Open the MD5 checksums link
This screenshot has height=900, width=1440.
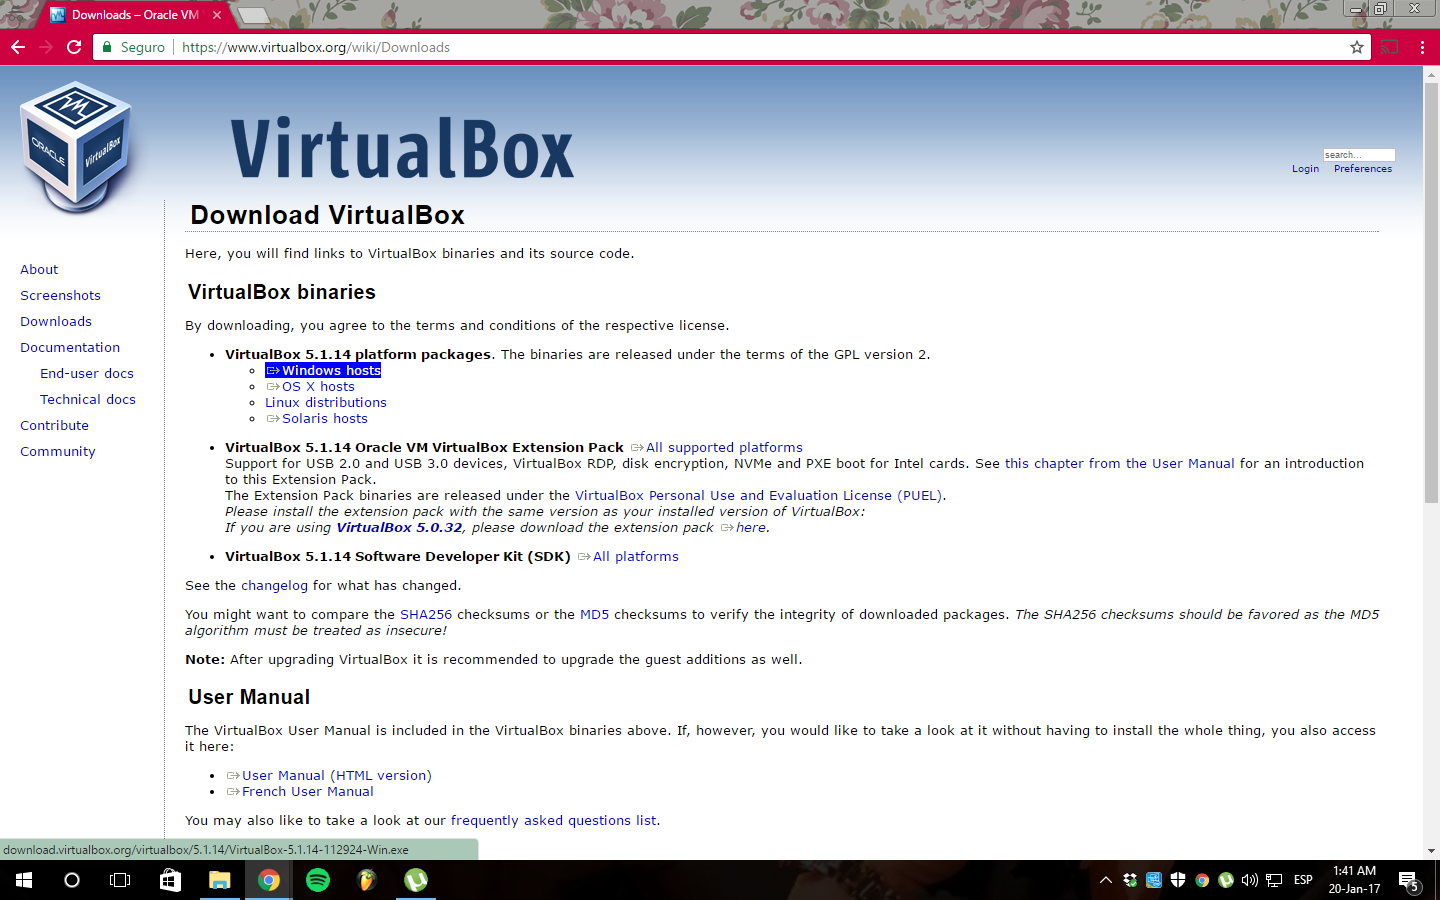[x=594, y=614]
